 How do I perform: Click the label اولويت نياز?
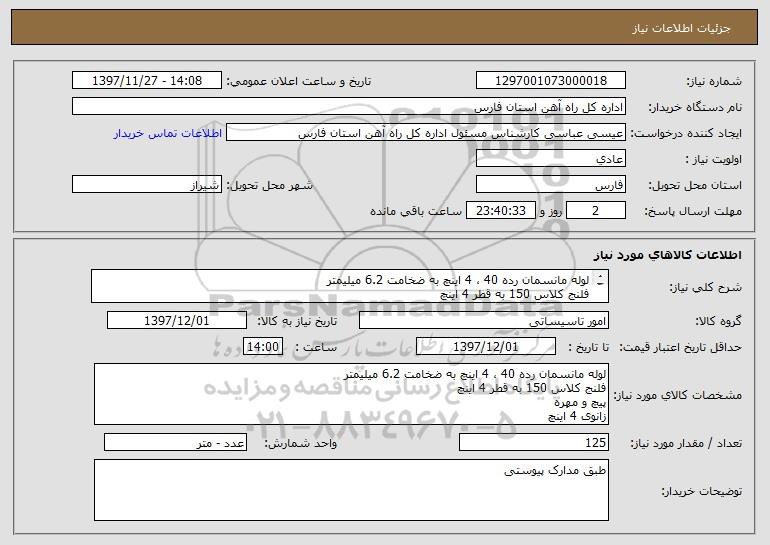pyautogui.click(x=714, y=159)
